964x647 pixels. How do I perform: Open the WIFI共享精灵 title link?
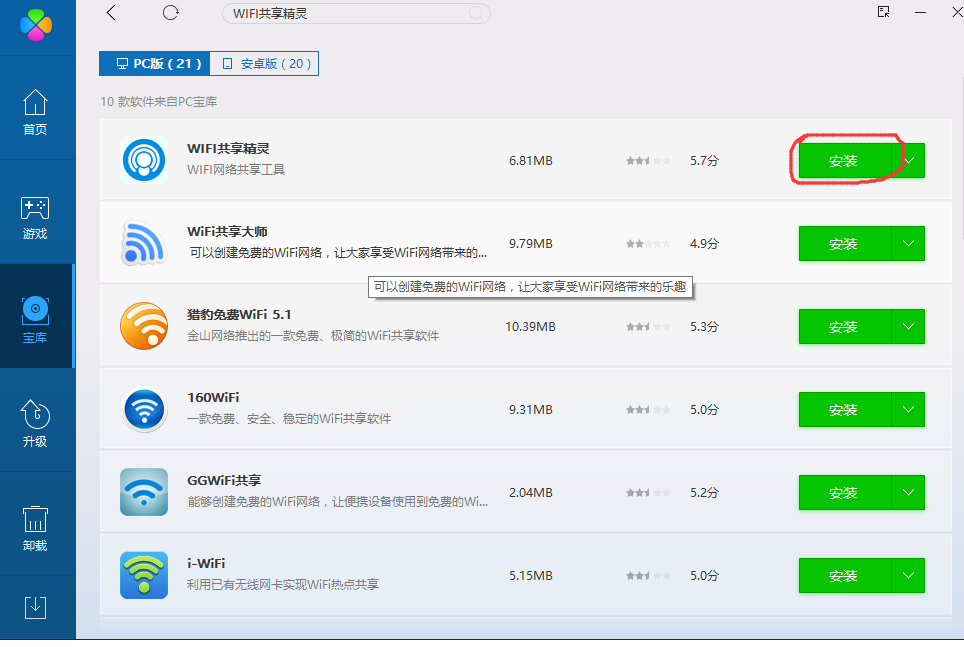tap(228, 149)
